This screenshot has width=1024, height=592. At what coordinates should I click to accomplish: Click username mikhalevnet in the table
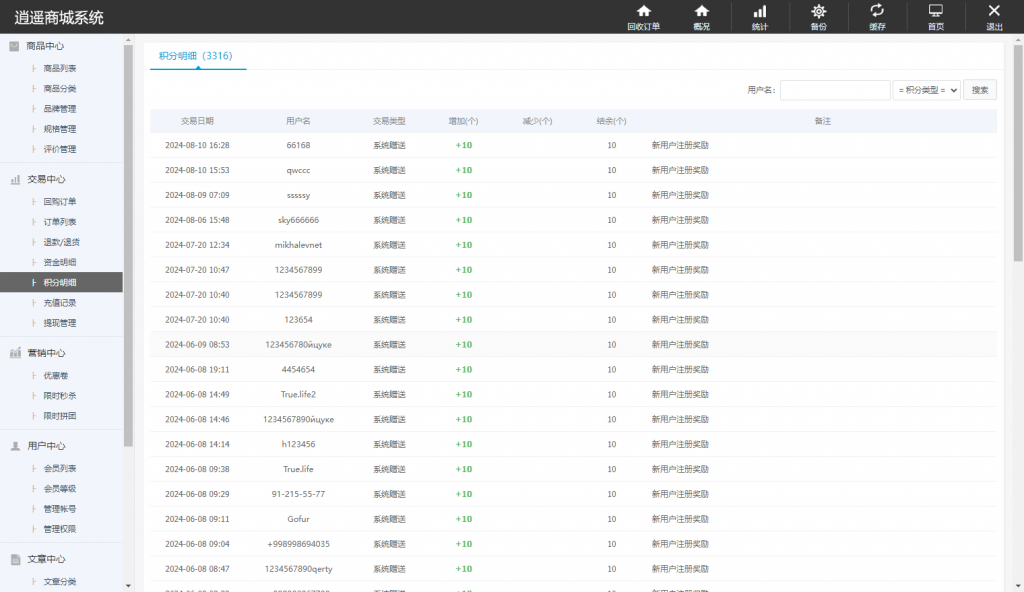coord(298,244)
